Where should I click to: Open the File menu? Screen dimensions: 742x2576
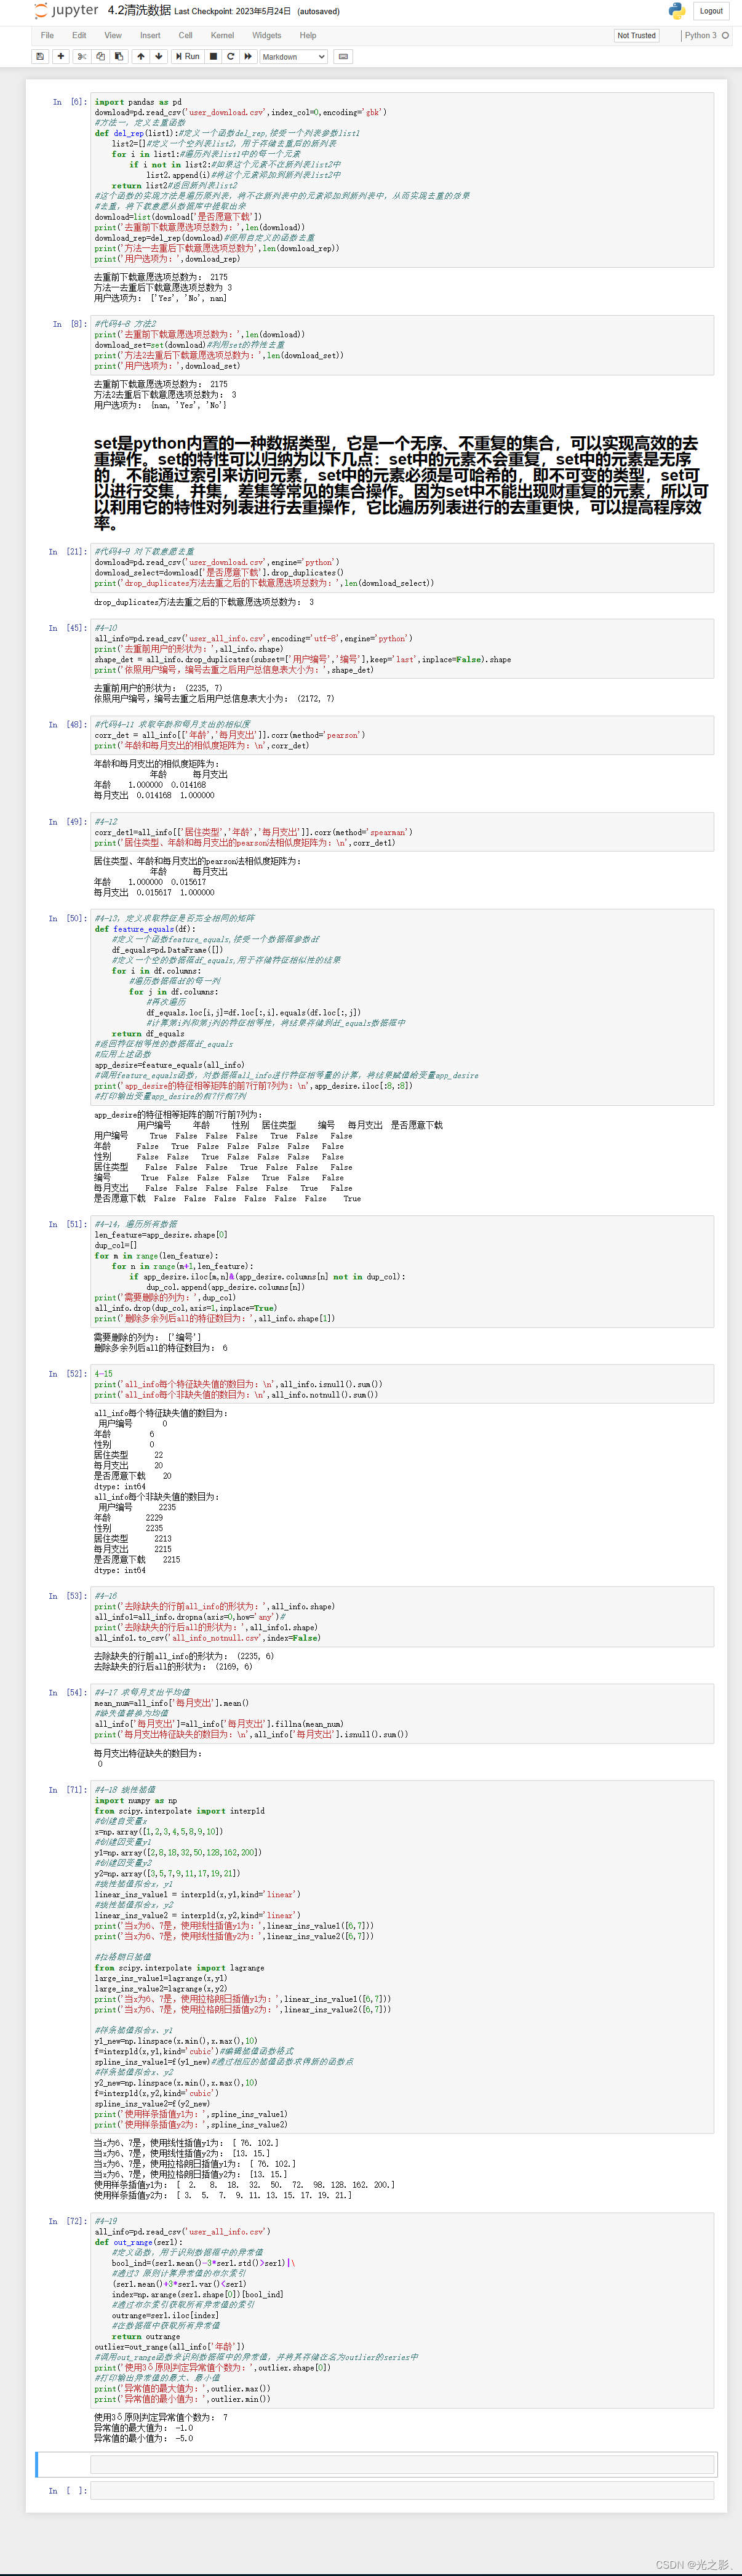coord(47,35)
